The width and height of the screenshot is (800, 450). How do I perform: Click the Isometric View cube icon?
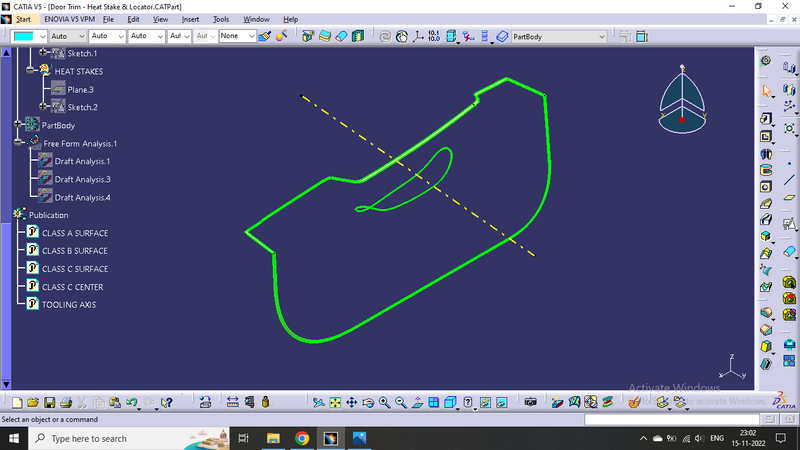(x=450, y=403)
